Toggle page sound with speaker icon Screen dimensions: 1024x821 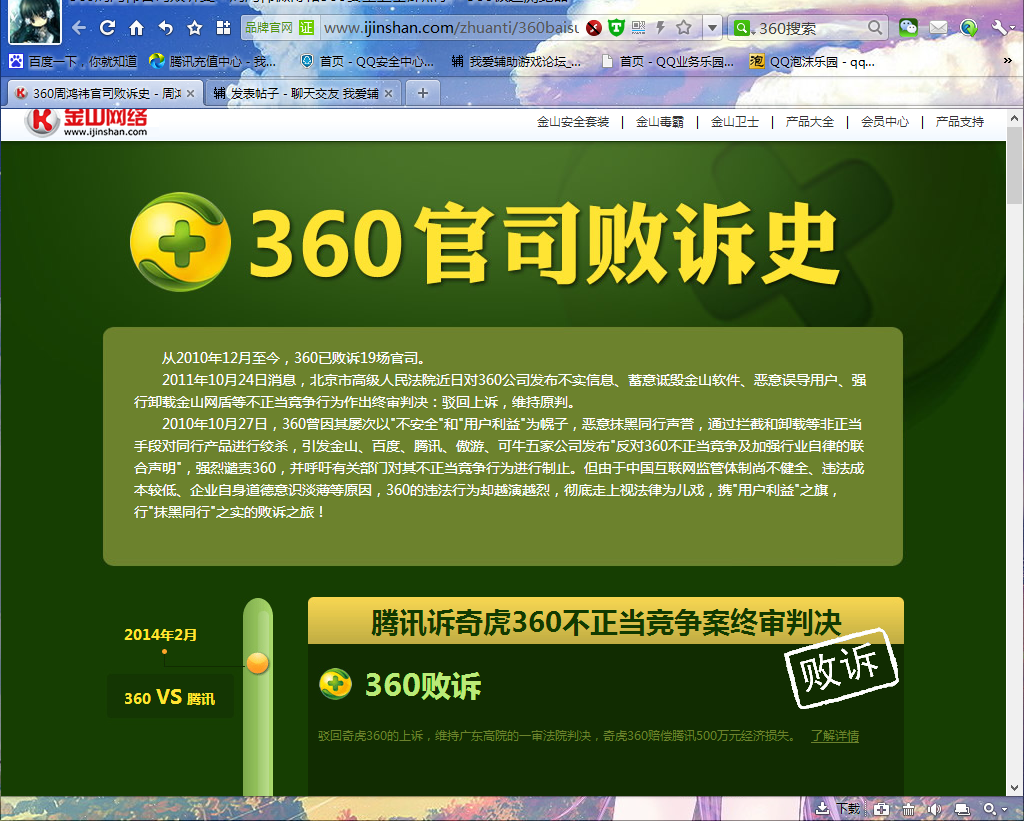pos(935,809)
